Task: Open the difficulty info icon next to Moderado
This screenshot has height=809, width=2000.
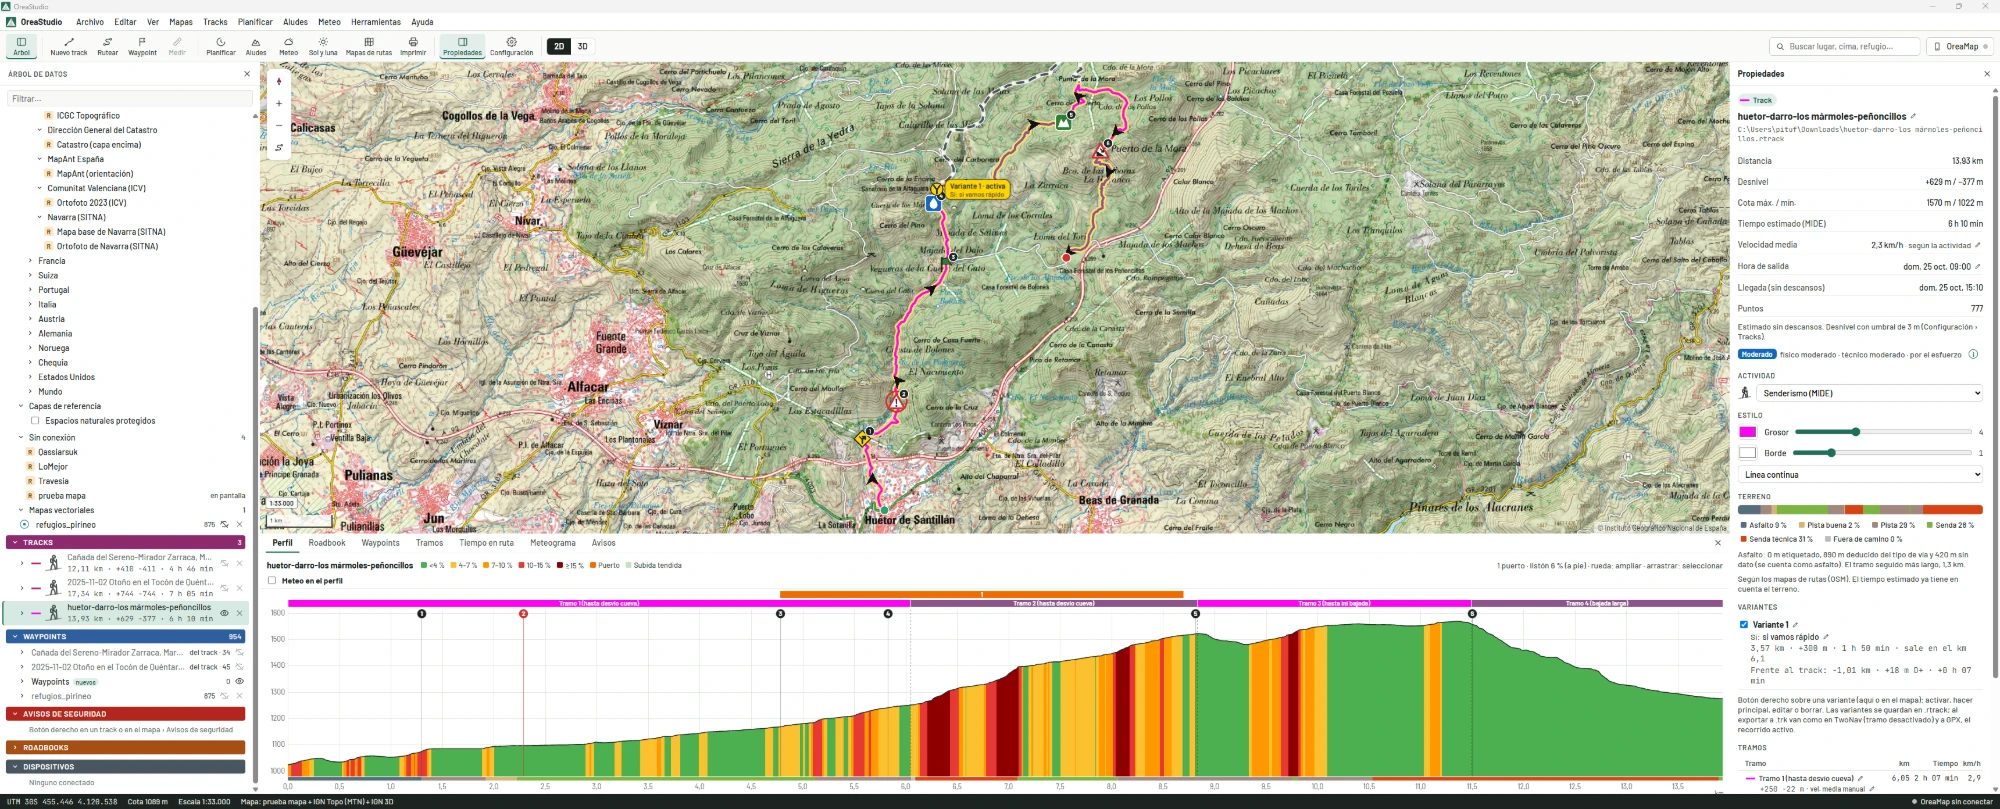Action: pyautogui.click(x=1973, y=354)
